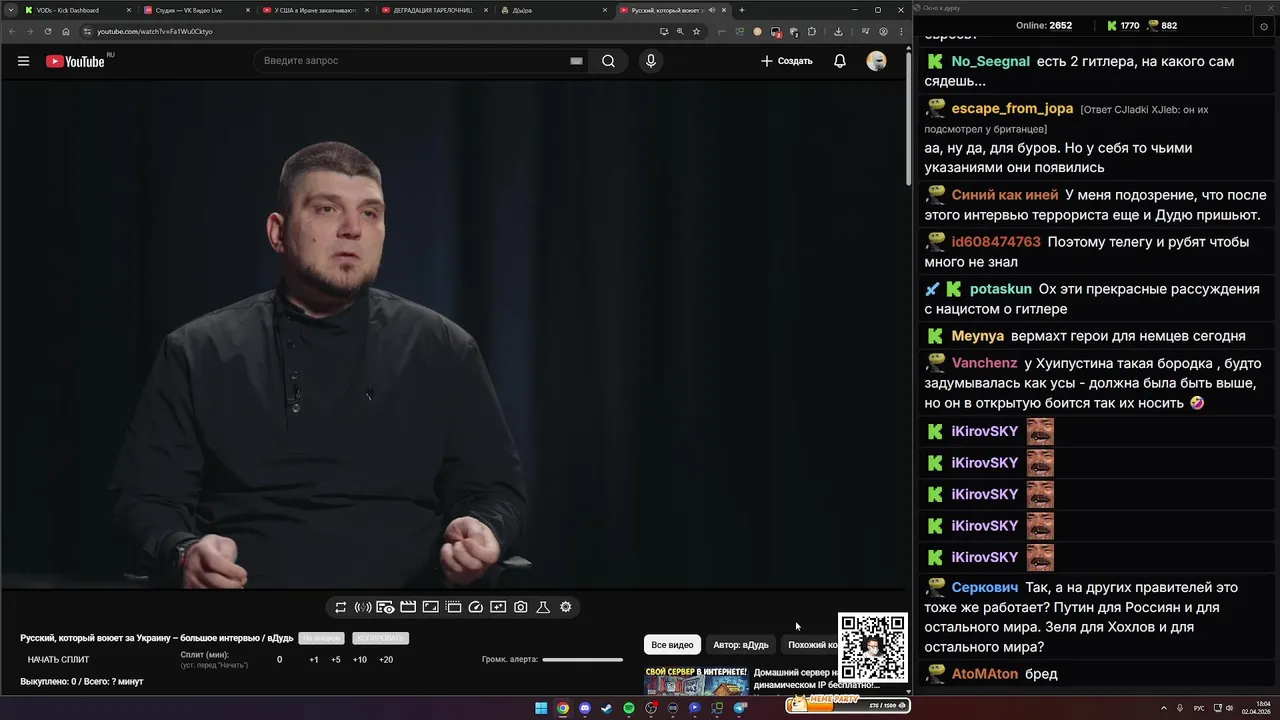Add +10 minutes to split
This screenshot has width=1280, height=720.
pos(360,660)
